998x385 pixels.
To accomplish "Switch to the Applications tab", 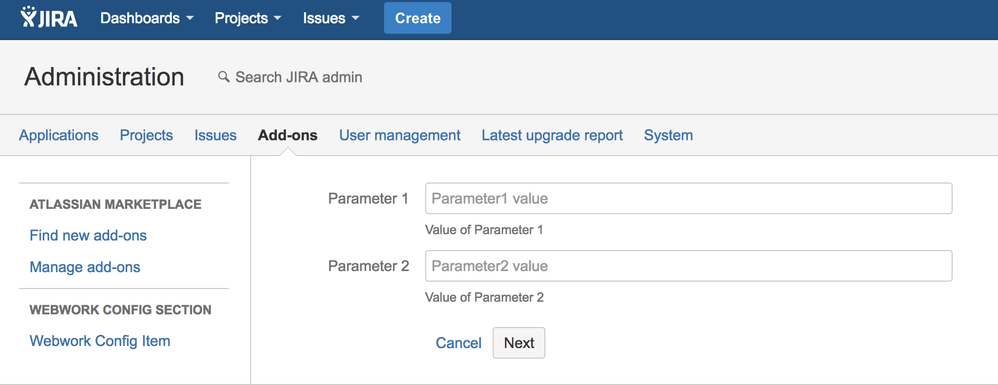I will point(59,136).
